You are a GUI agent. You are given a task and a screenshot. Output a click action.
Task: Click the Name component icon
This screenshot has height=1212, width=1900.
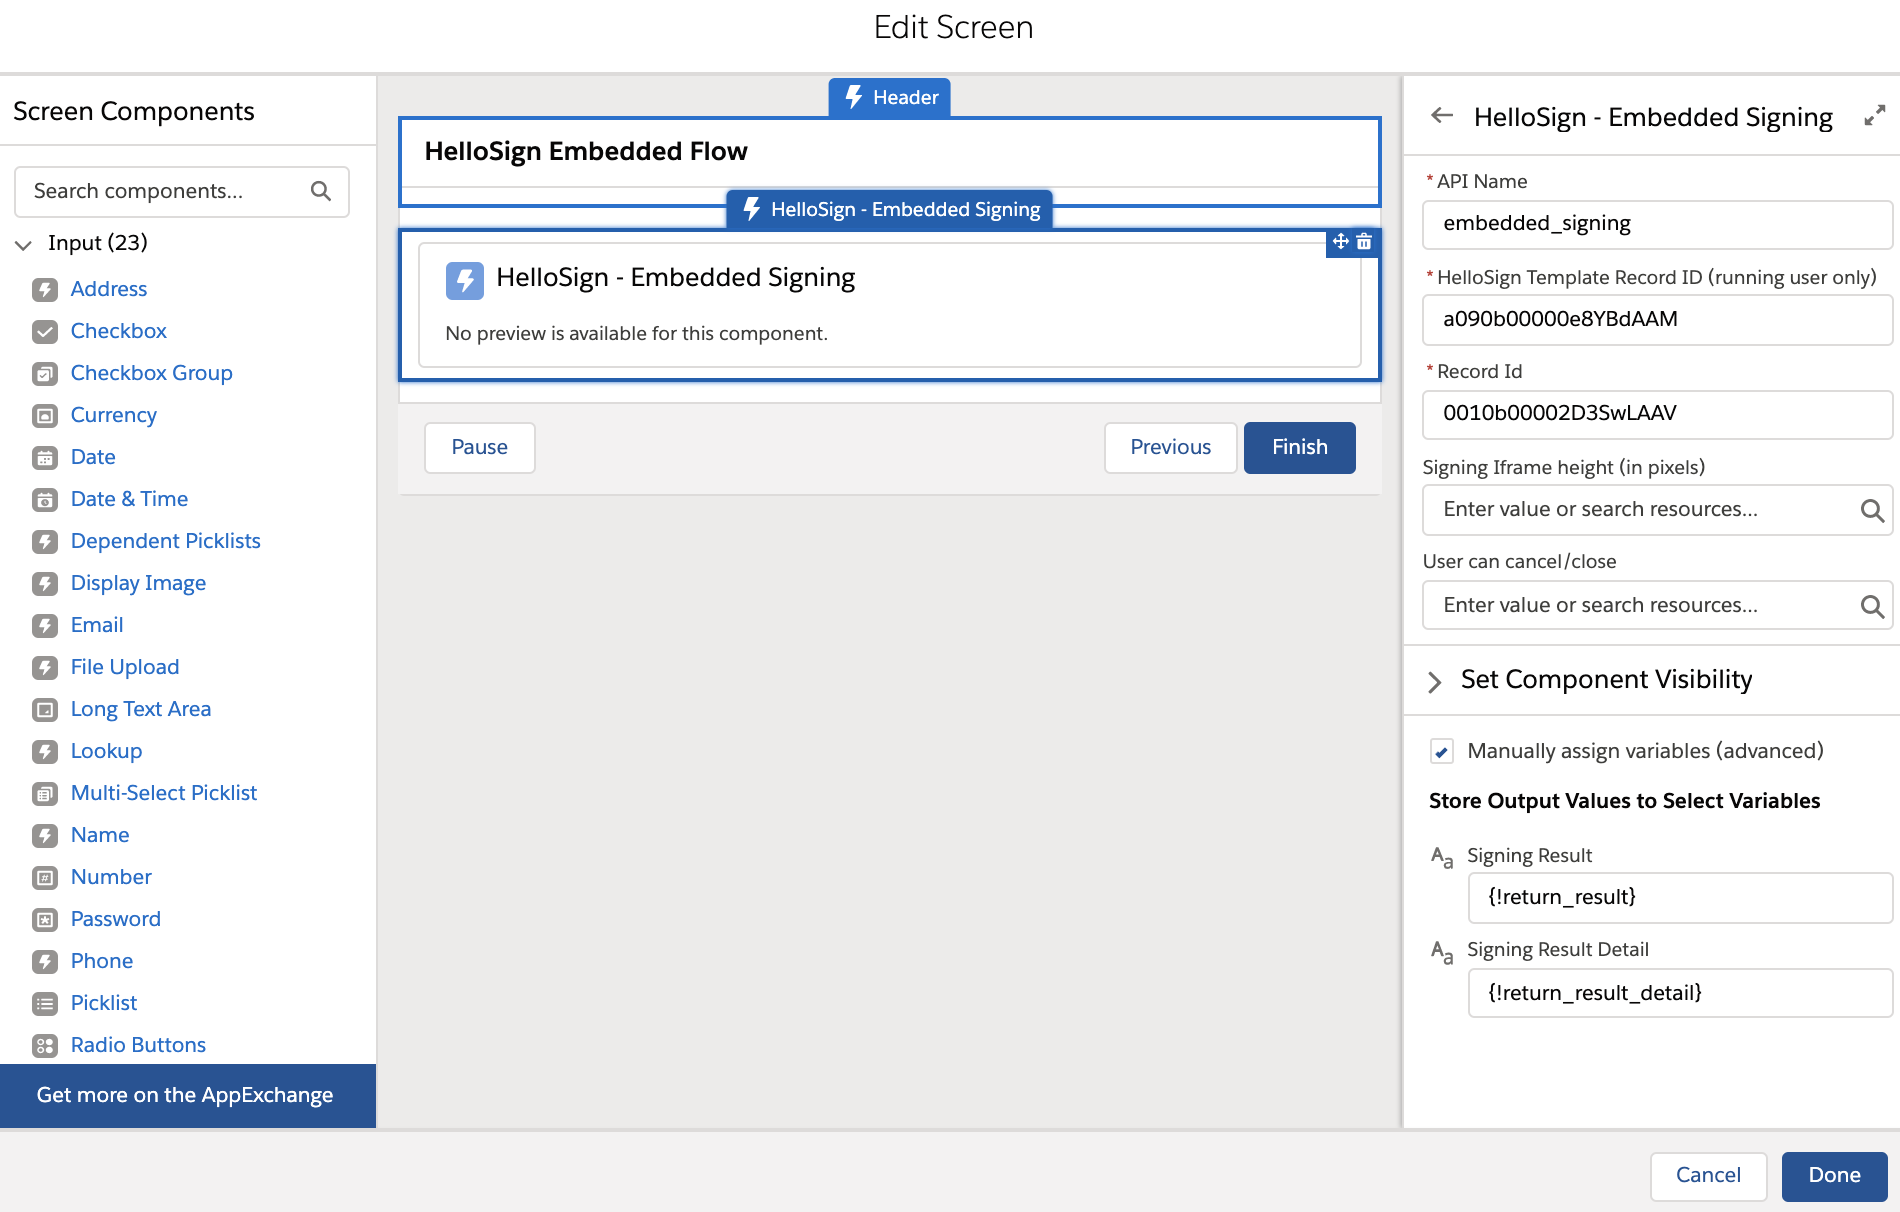point(45,836)
